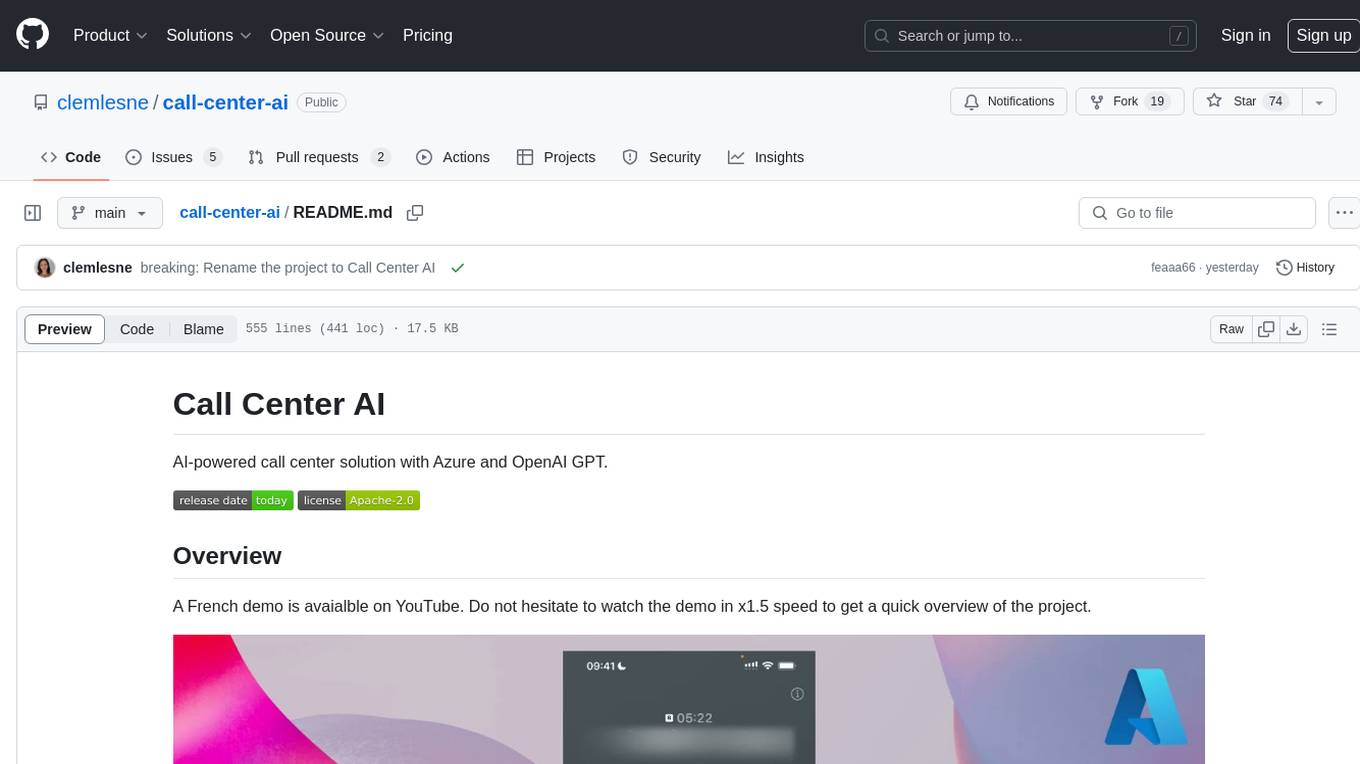
Task: Toggle the file tree side panel
Action: [33, 213]
